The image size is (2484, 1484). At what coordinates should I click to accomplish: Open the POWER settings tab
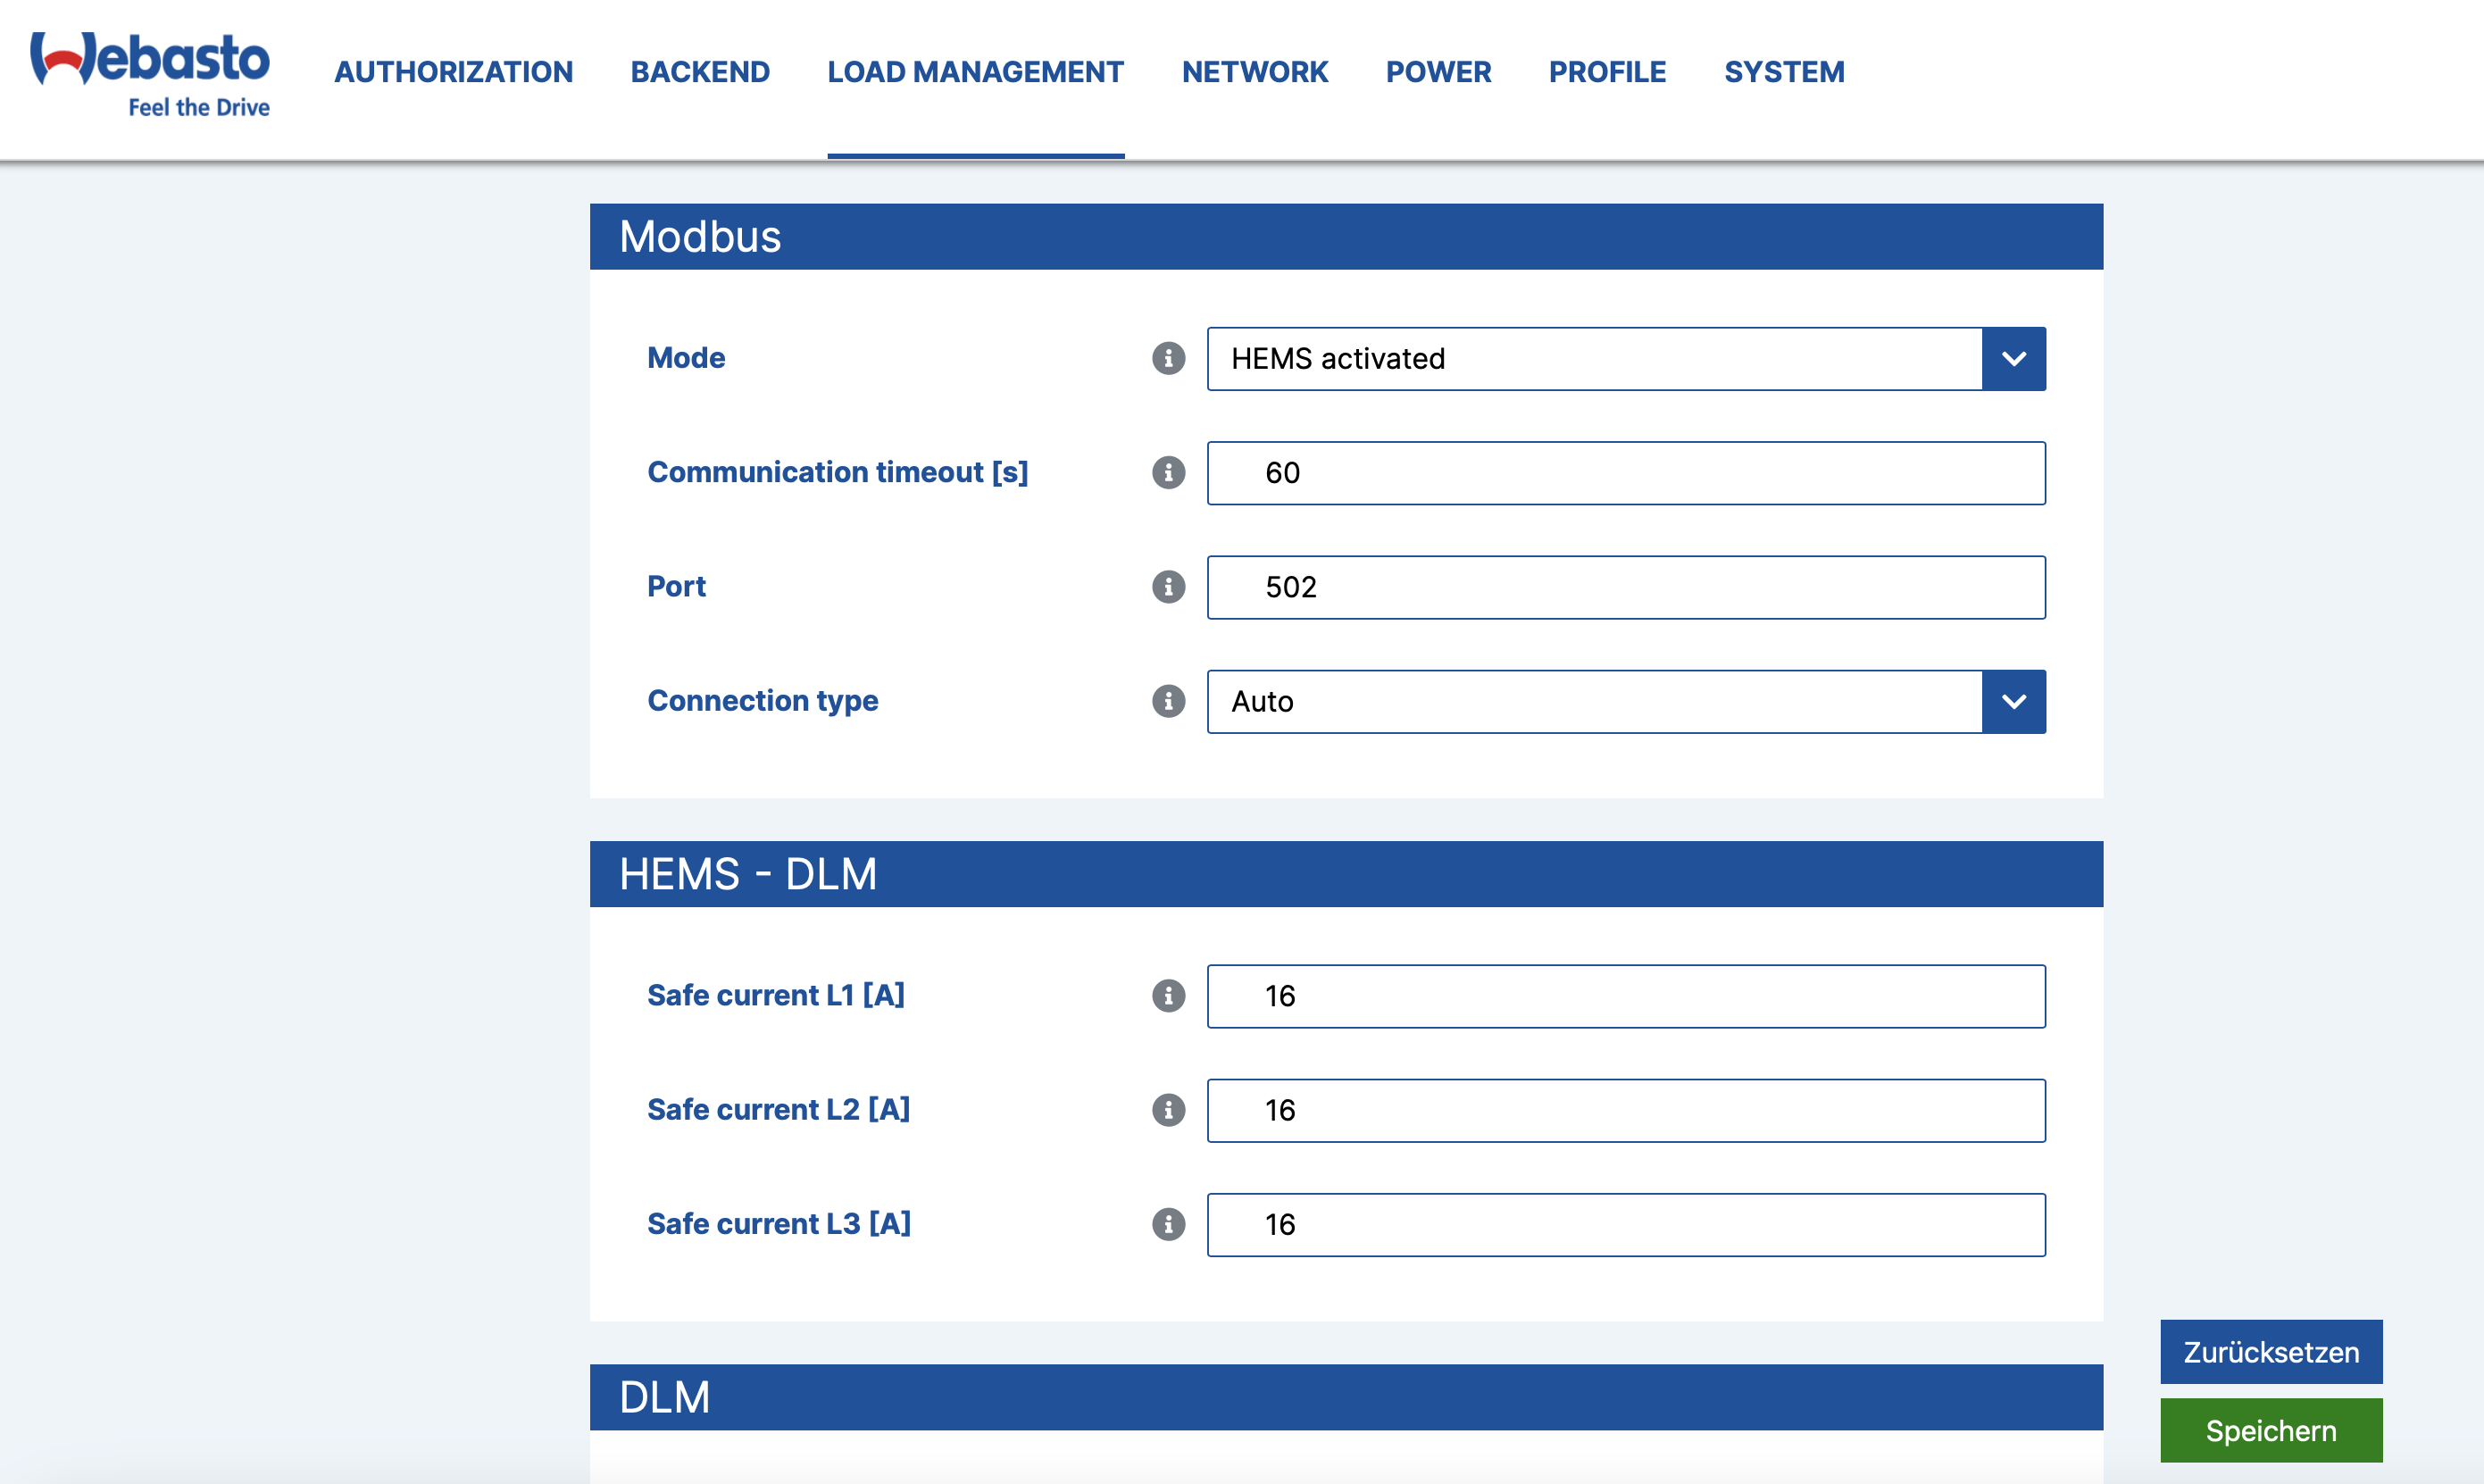coord(1439,71)
